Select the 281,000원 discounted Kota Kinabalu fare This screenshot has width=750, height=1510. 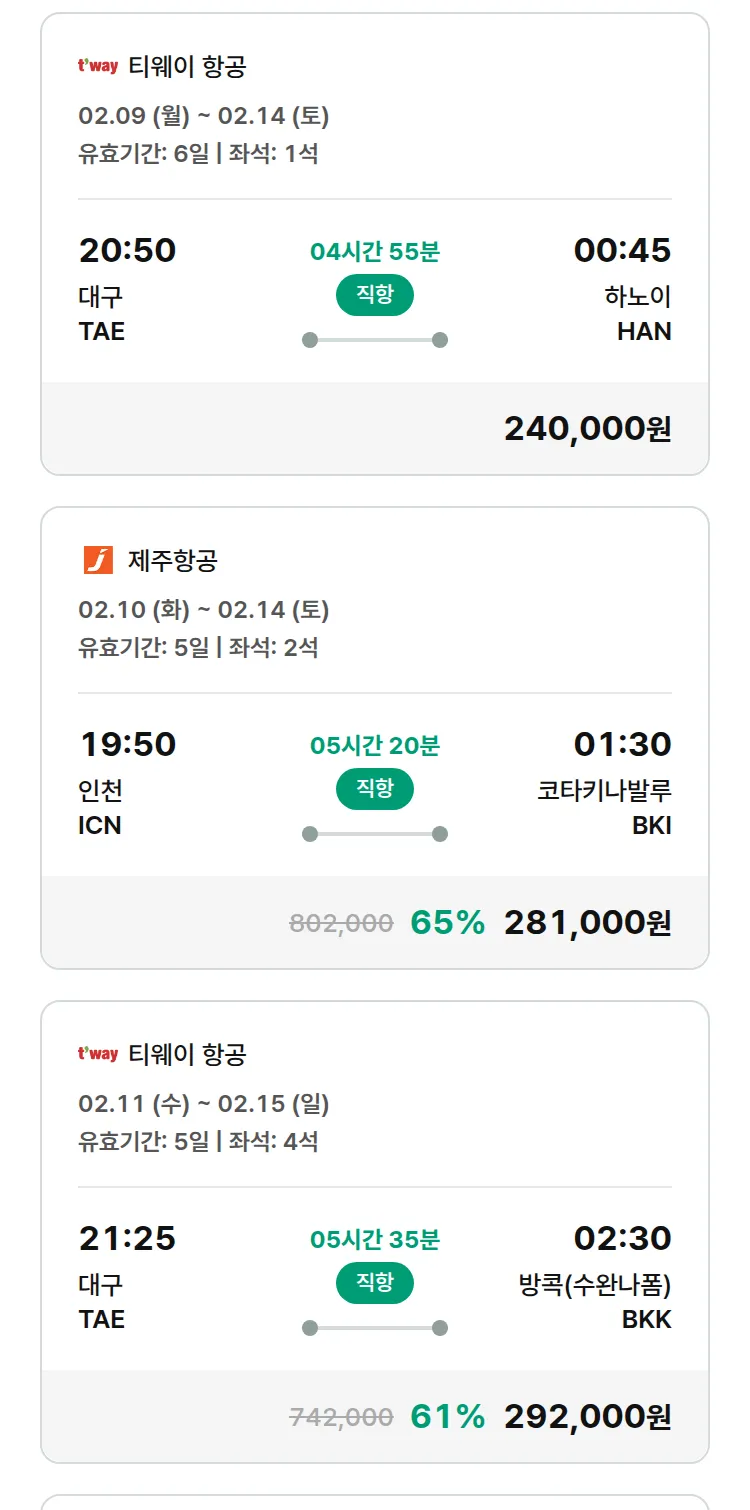tap(587, 923)
